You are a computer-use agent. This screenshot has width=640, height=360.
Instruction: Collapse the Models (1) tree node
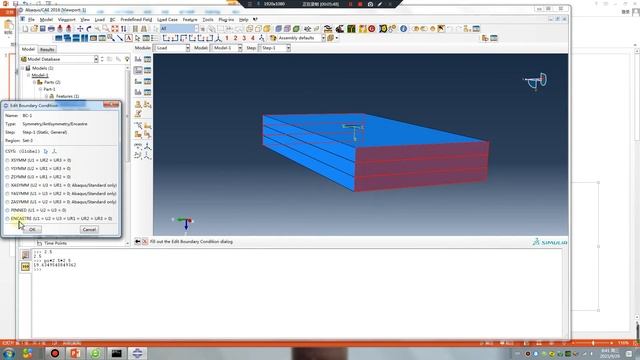tap(22, 69)
